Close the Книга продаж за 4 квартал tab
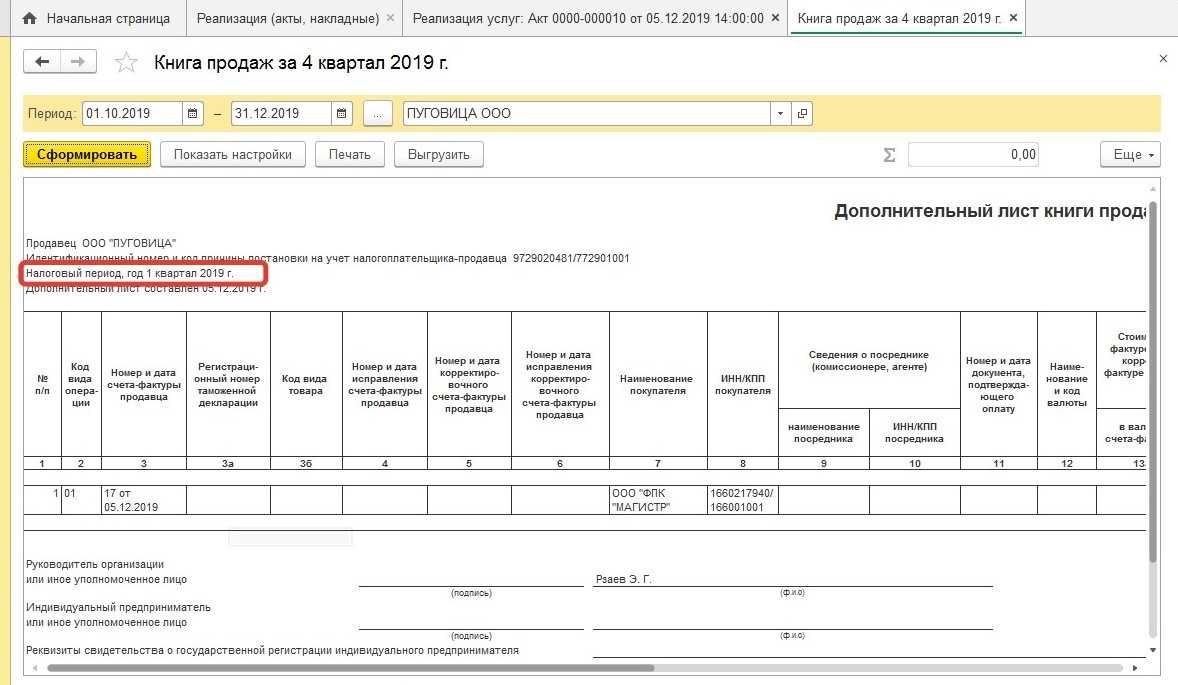The width and height of the screenshot is (1178, 685). tap(1013, 18)
